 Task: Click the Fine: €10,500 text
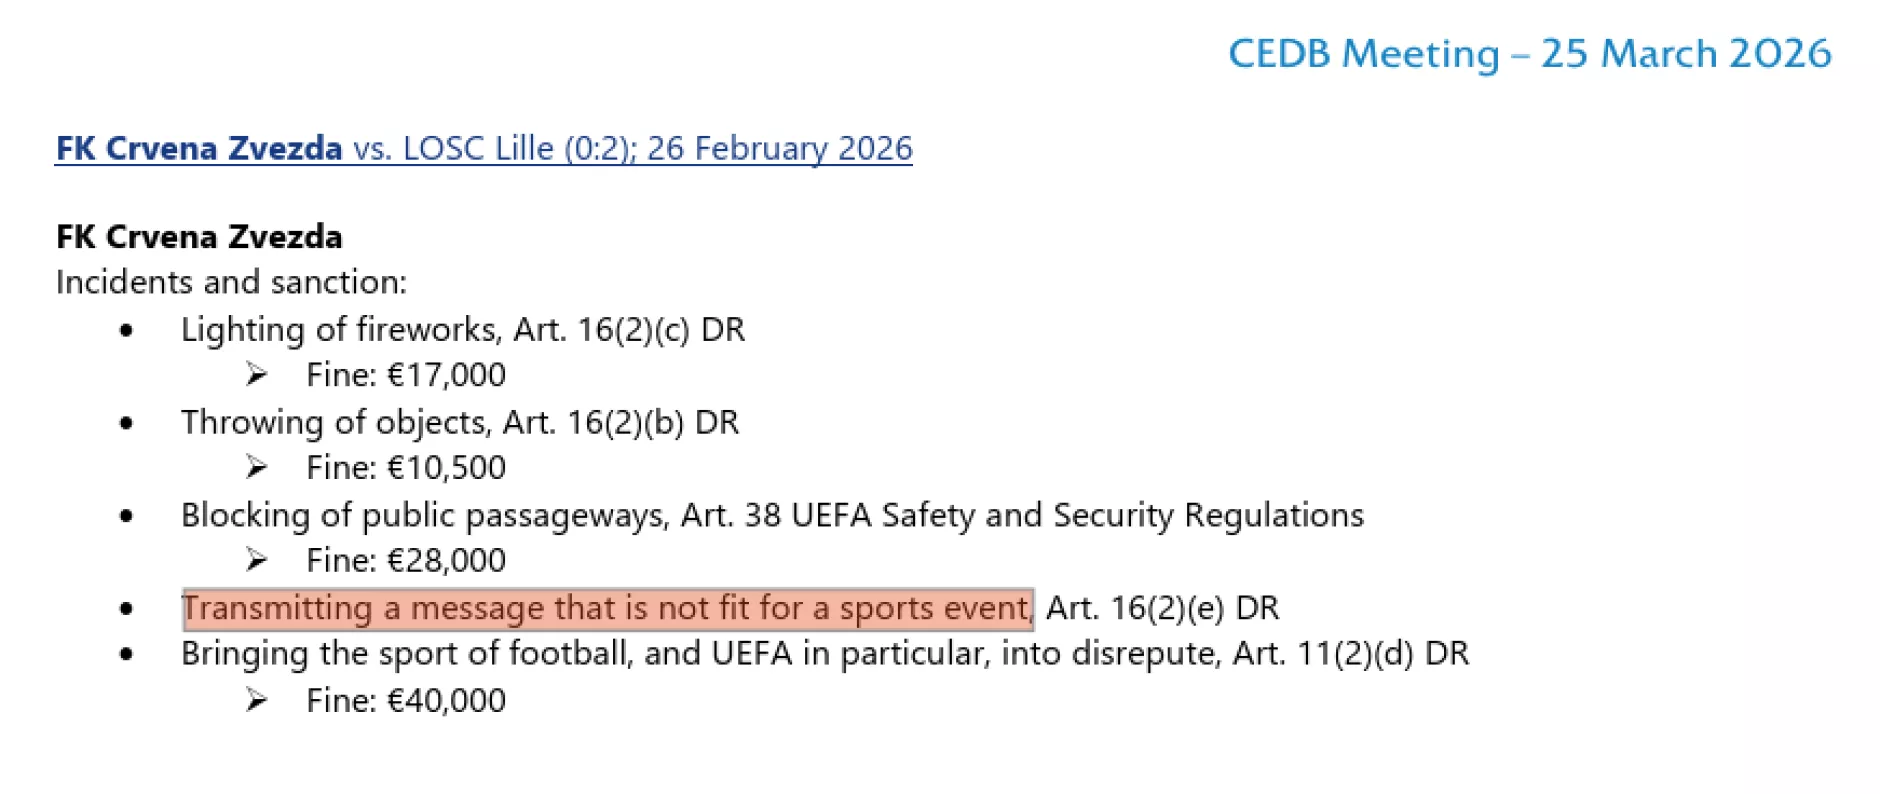[x=406, y=467]
